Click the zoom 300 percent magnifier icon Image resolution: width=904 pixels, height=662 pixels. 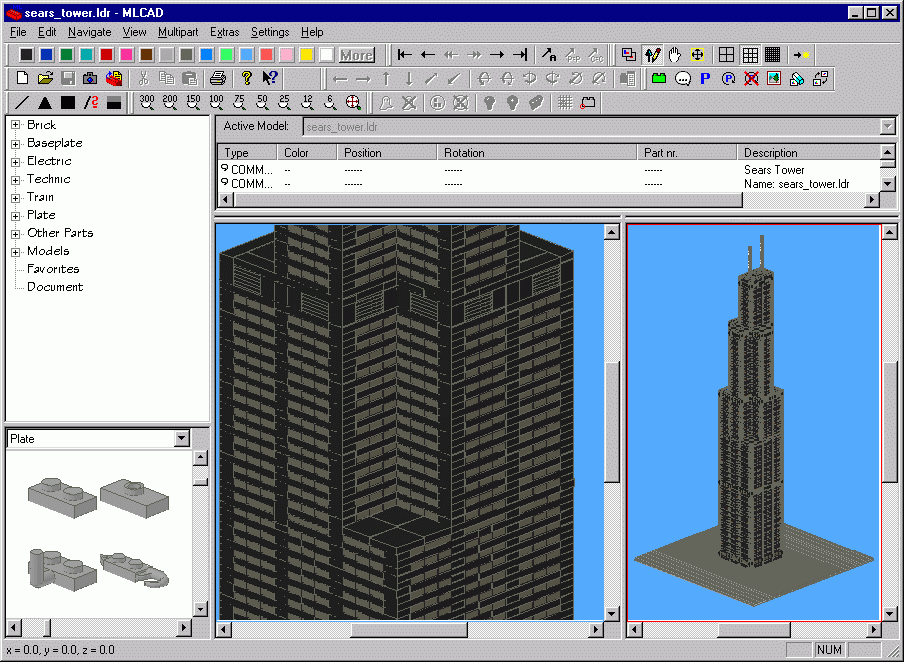pos(147,103)
